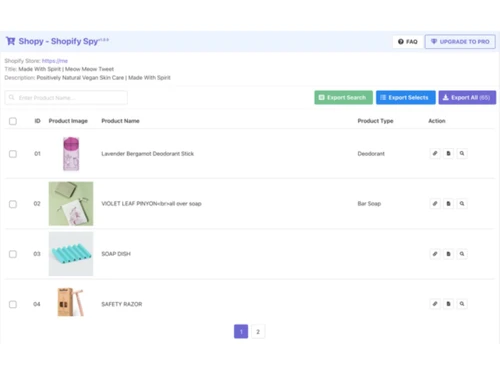Viewport: 500px width, 375px height.
Task: Click the magnifier icon for VIOLET LEAF PINYON soap
Action: click(x=462, y=203)
